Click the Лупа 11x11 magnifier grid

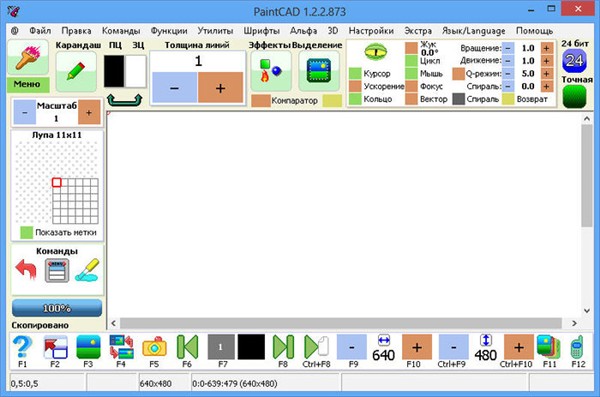[x=56, y=183]
